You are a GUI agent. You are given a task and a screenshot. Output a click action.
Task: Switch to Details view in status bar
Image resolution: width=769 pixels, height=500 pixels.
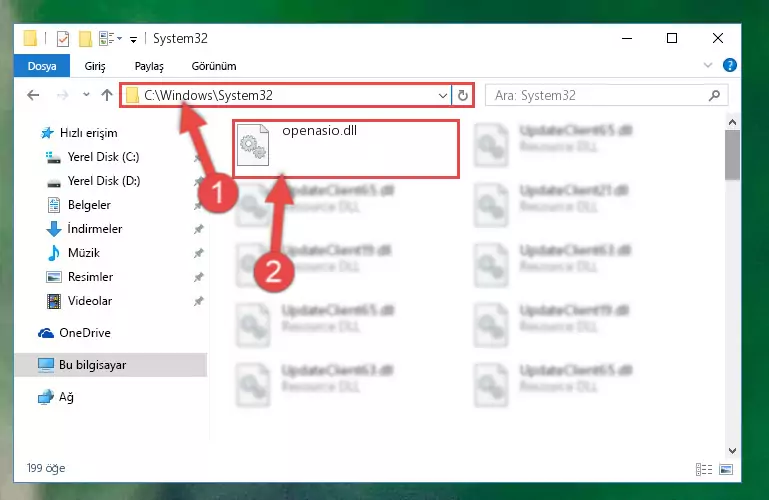tap(704, 470)
